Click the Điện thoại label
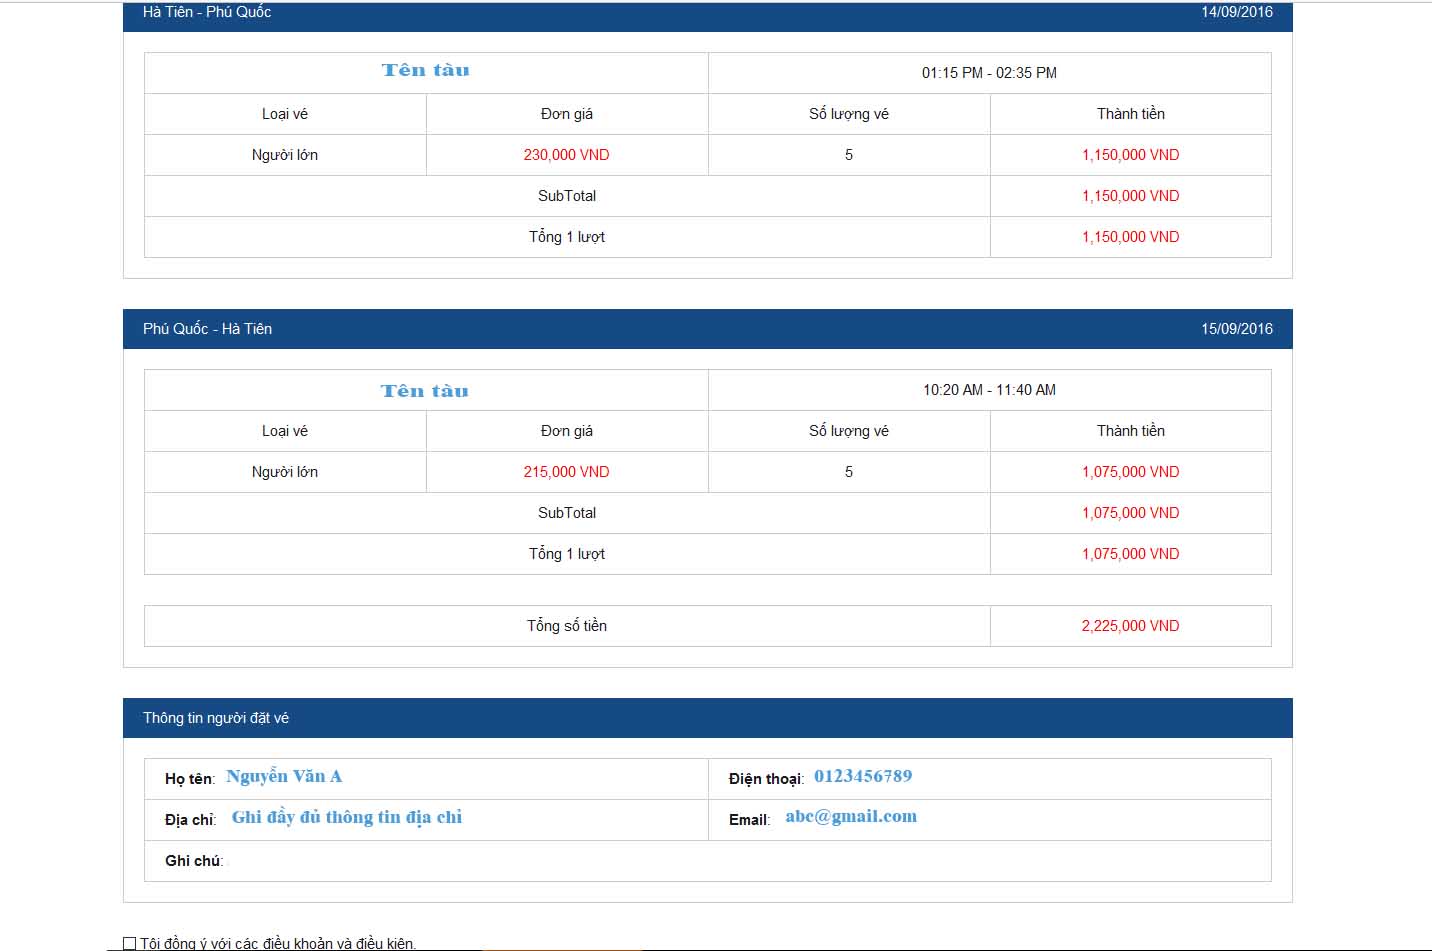The height and width of the screenshot is (951, 1432). tap(766, 779)
